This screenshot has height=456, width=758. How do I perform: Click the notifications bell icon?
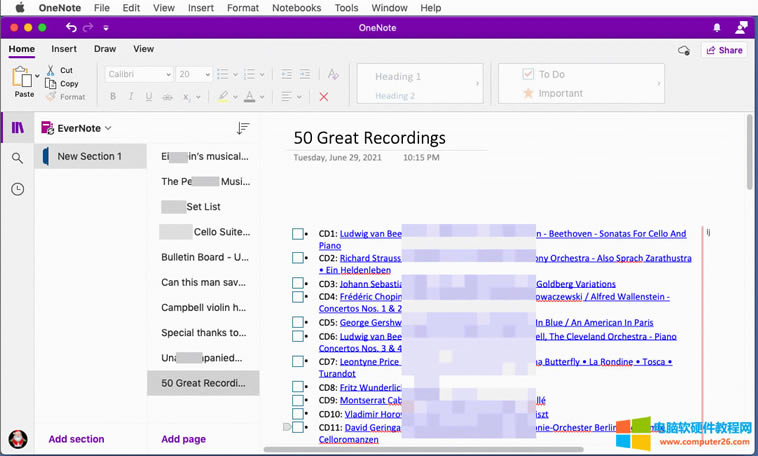click(716, 28)
